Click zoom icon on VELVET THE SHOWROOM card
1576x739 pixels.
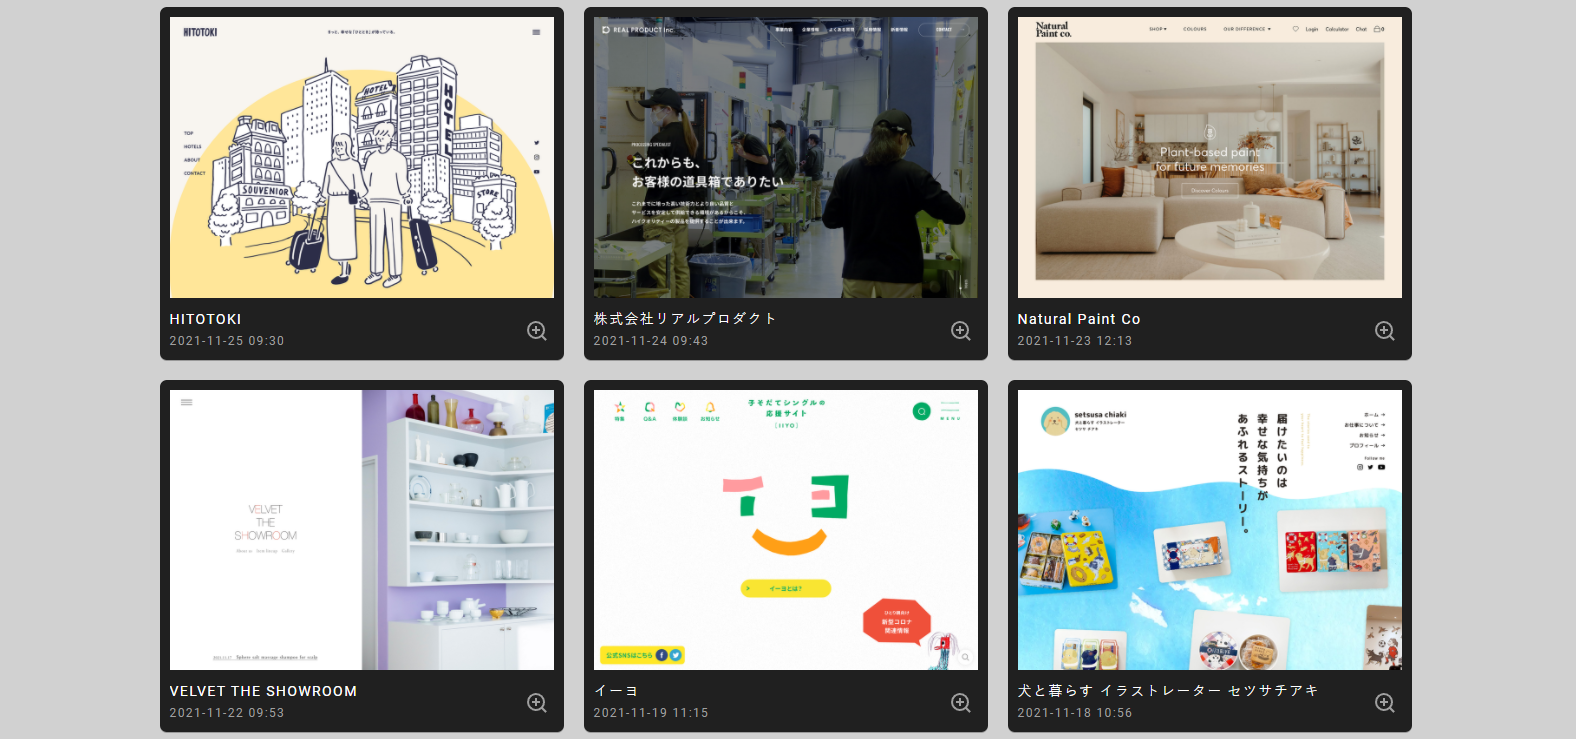pos(537,703)
